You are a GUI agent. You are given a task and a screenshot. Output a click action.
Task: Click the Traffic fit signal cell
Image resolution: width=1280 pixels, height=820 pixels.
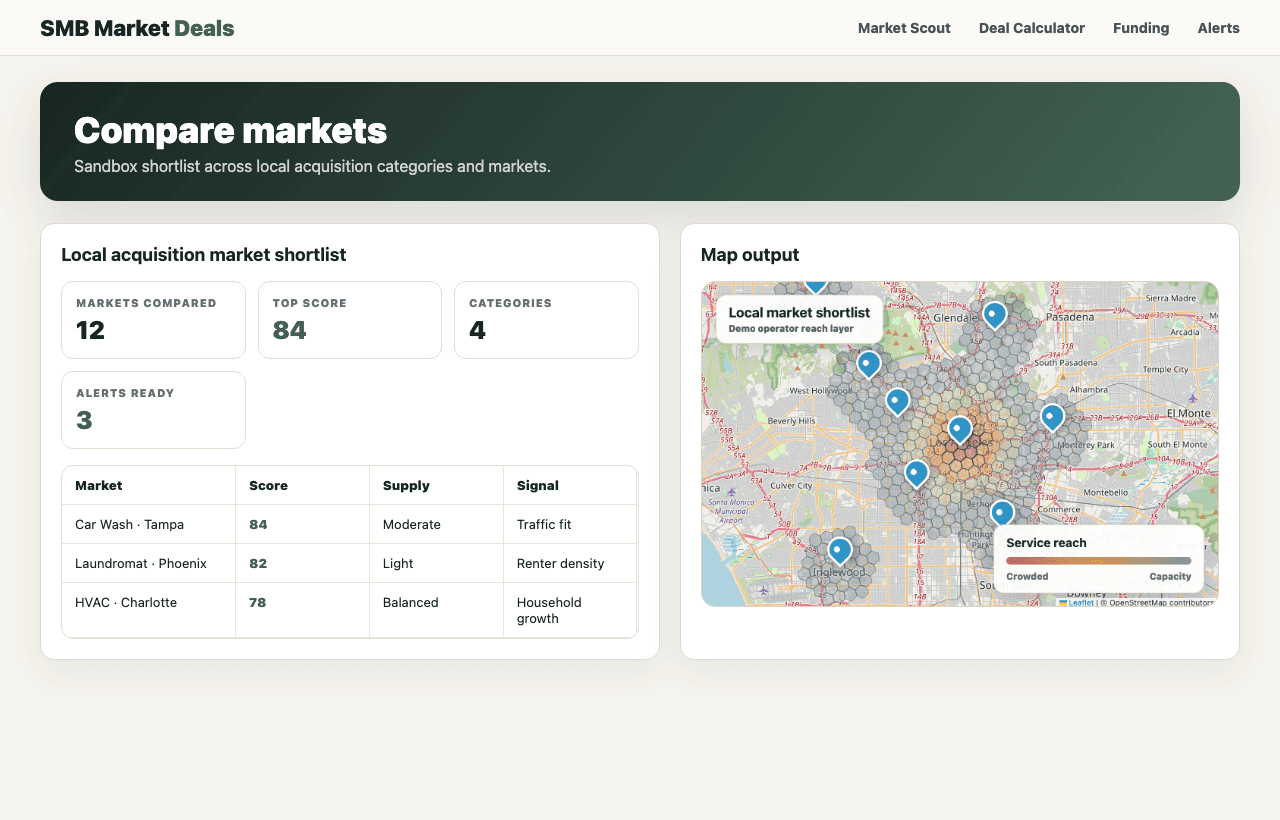pos(570,524)
